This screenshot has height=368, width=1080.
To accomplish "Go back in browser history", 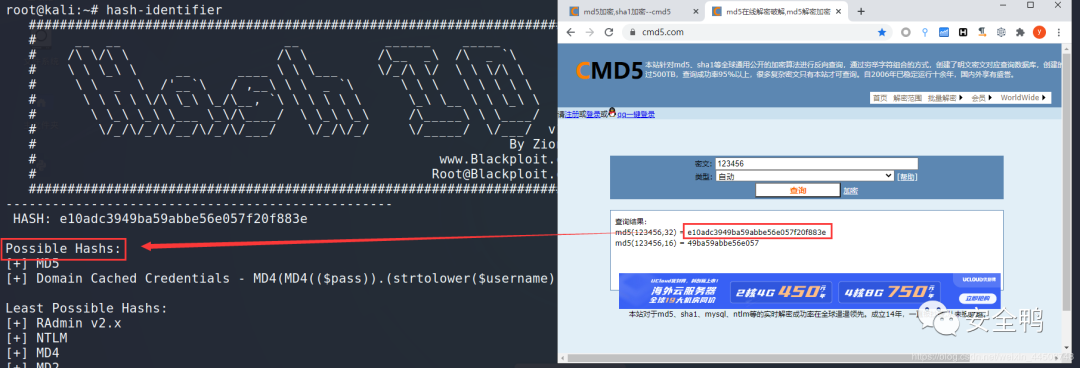I will (570, 32).
